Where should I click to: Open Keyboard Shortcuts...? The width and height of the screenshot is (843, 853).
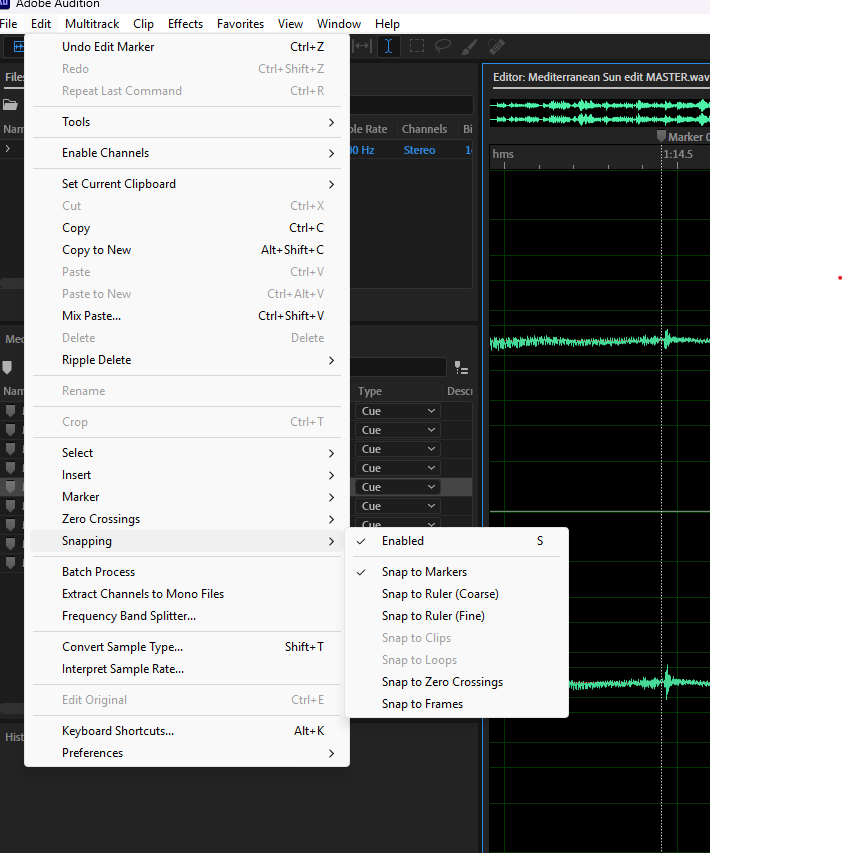[x=187, y=731]
